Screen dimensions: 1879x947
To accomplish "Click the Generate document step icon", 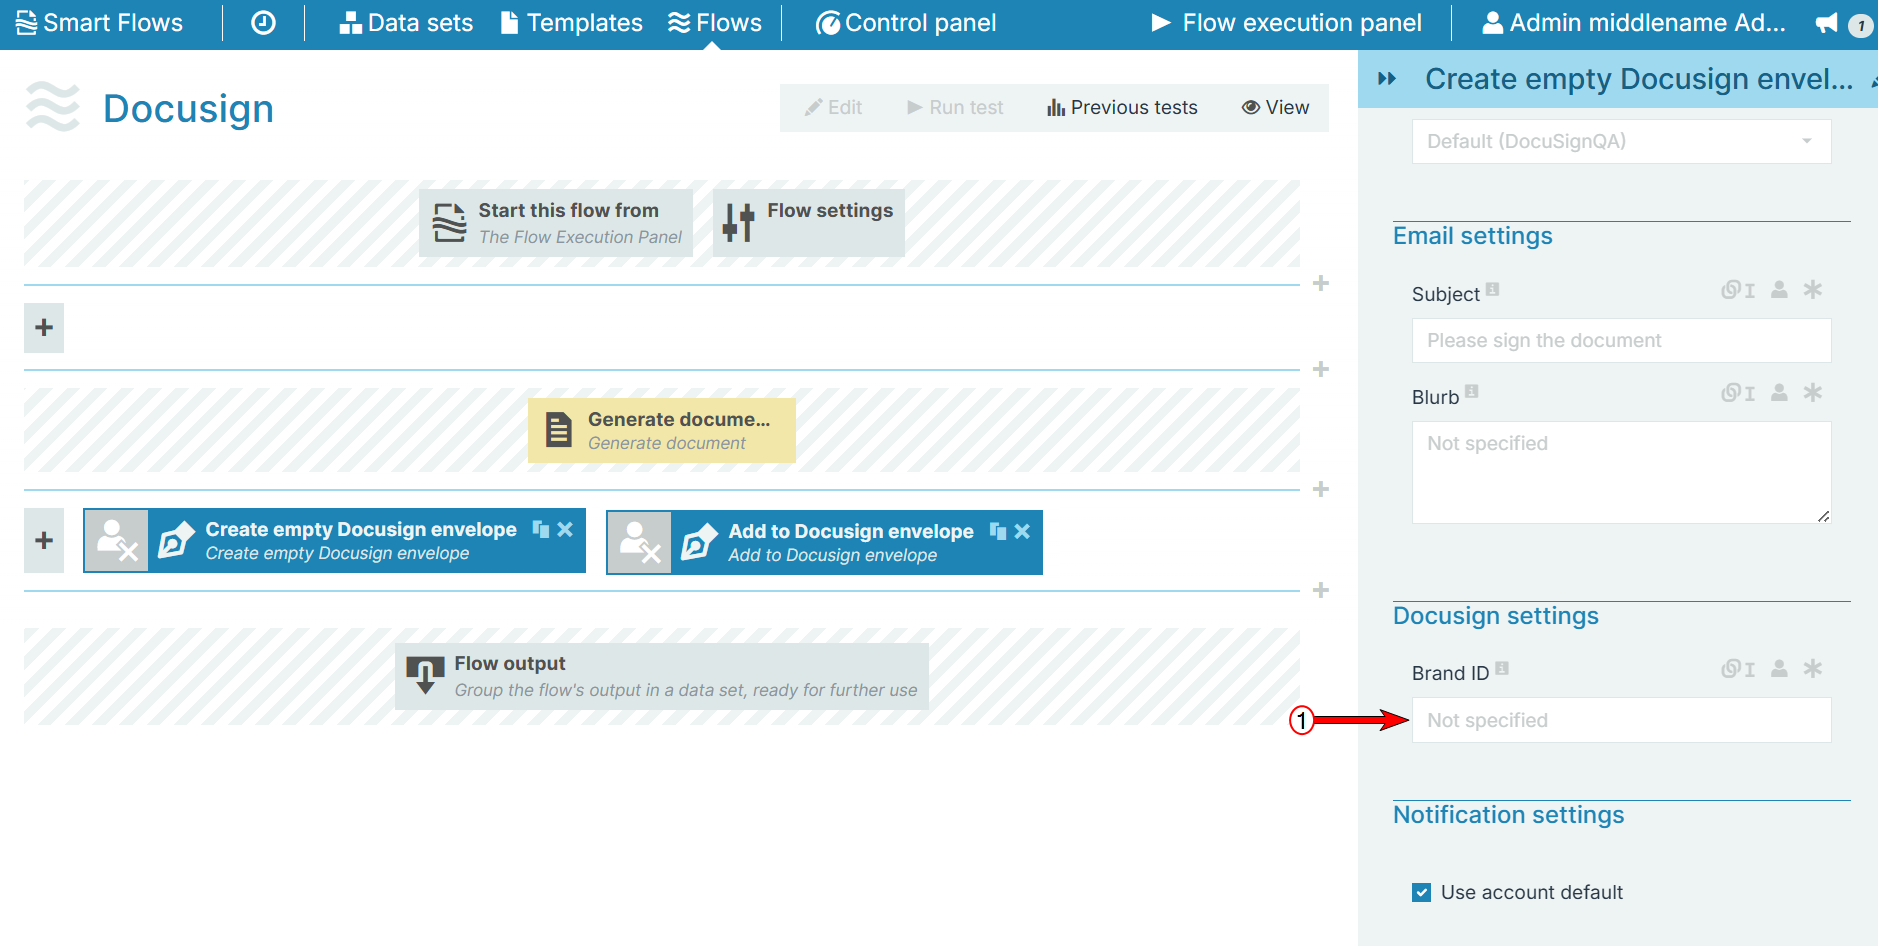I will coord(557,428).
